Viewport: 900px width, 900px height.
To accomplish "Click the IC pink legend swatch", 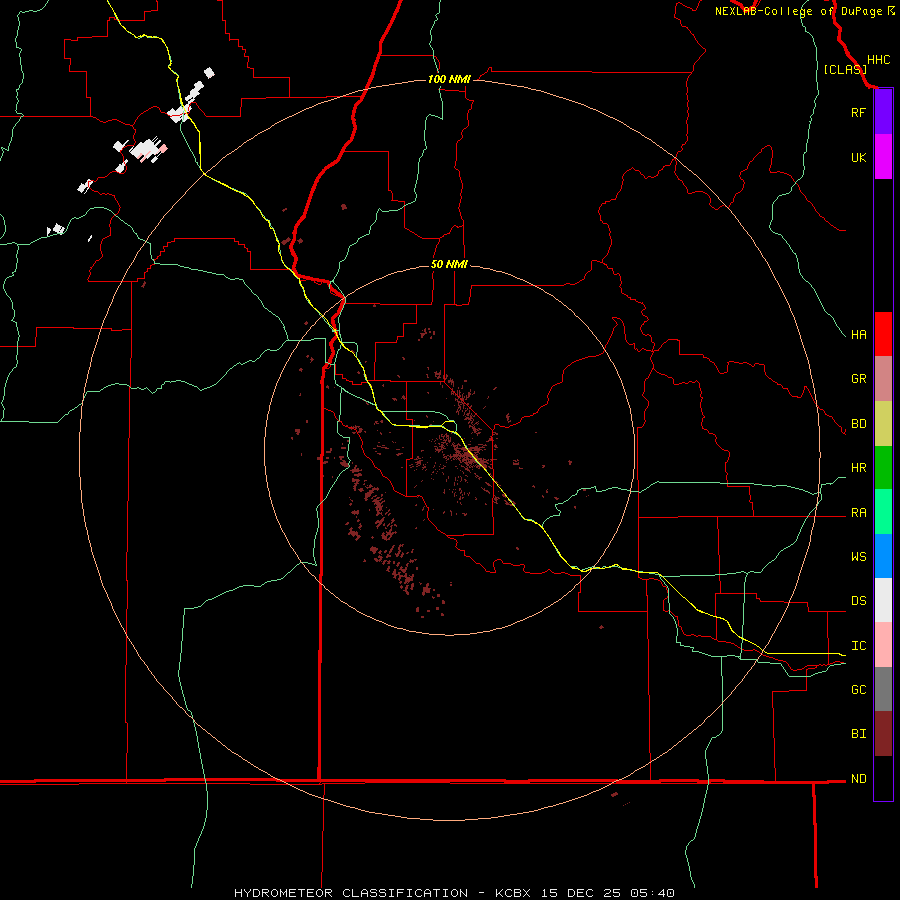I will coord(883,645).
